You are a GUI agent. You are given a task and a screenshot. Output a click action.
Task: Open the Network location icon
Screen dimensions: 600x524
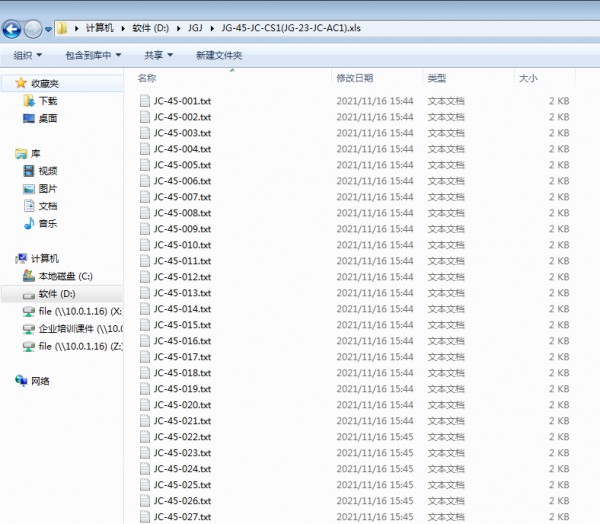coord(40,381)
